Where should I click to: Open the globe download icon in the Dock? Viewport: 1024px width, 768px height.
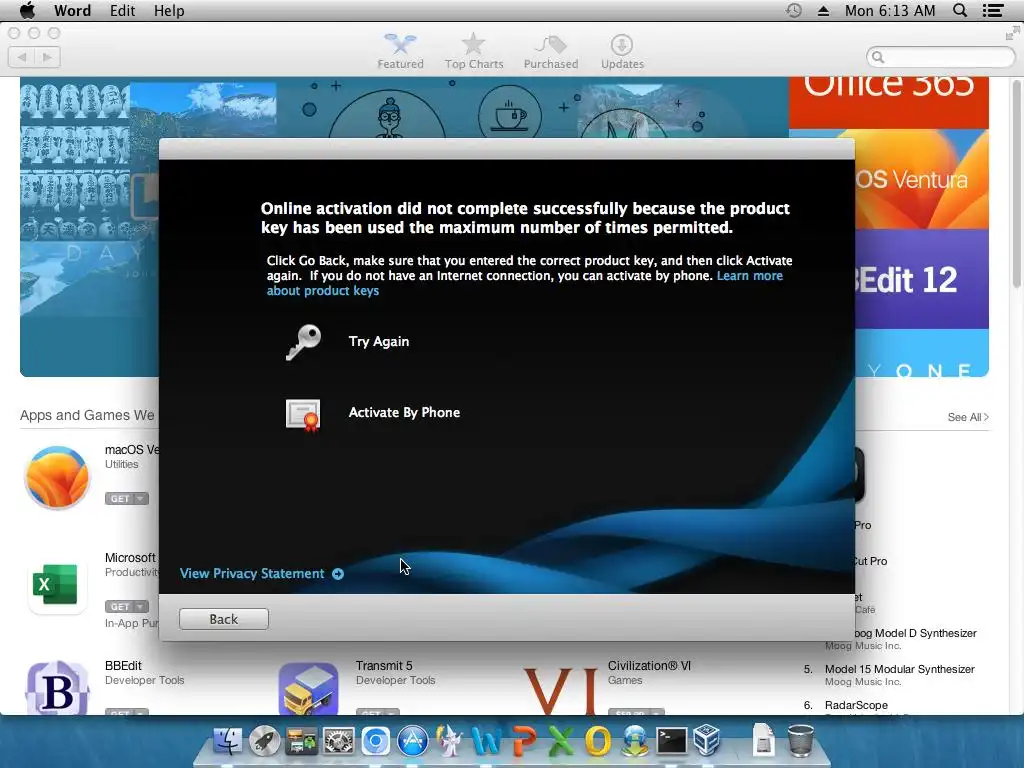635,741
